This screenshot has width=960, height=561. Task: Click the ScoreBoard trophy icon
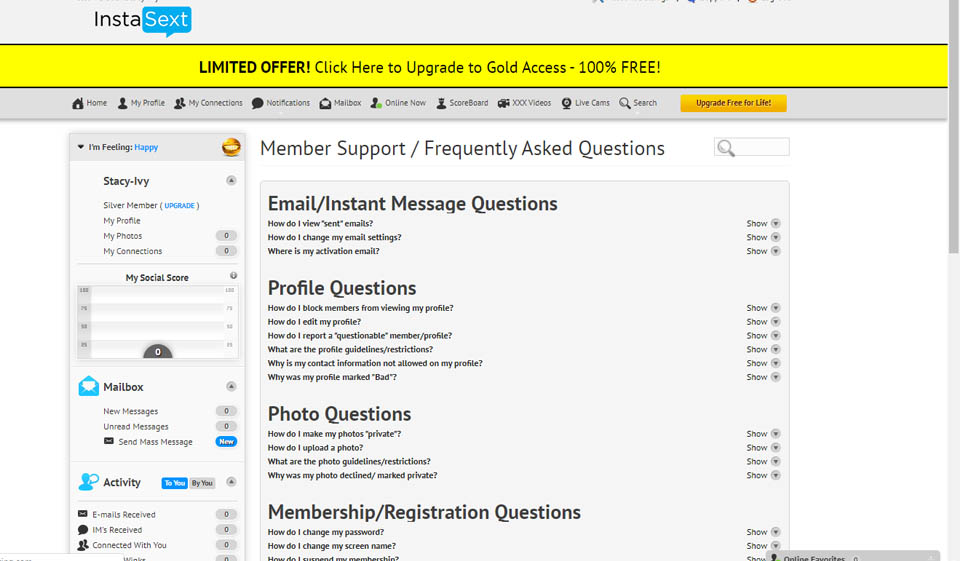click(441, 104)
